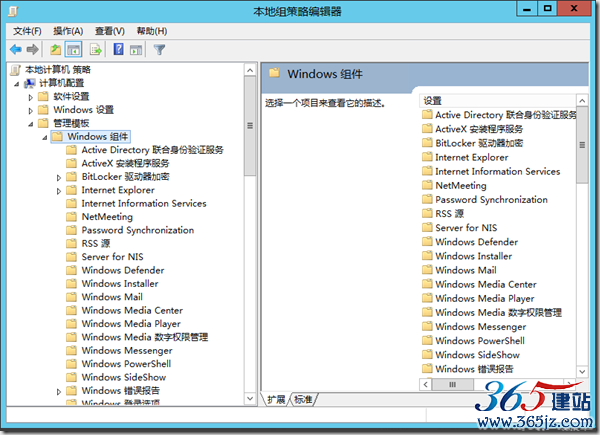Open Help via the blue question icon

point(119,49)
